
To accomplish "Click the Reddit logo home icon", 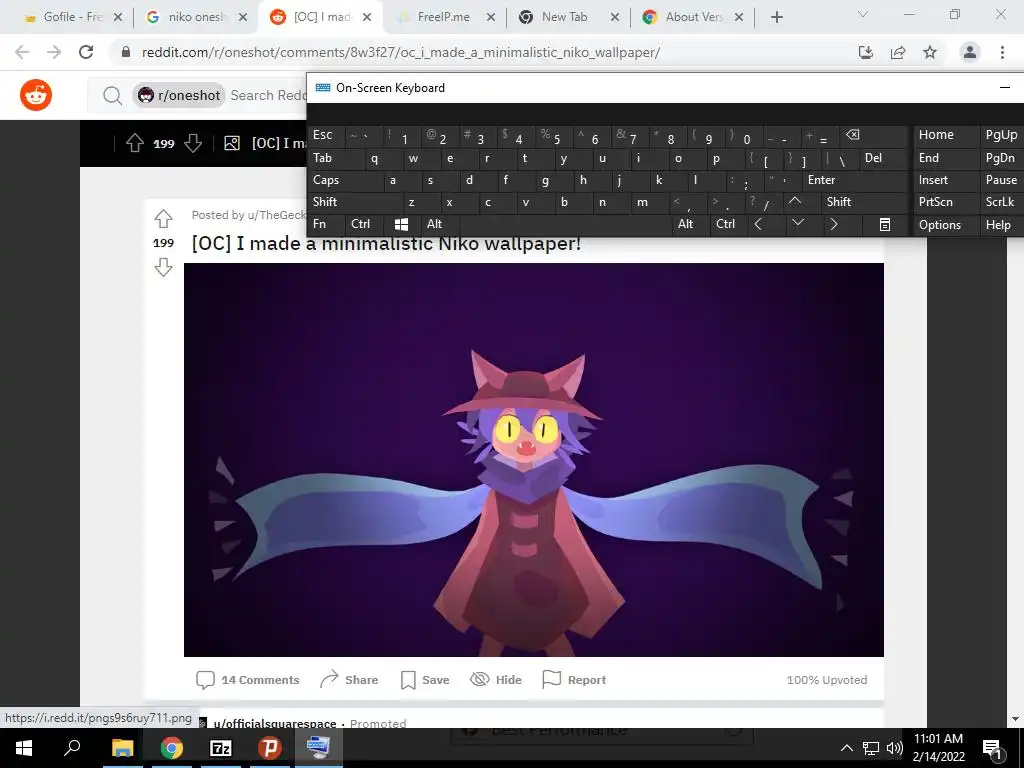I will pyautogui.click(x=36, y=95).
